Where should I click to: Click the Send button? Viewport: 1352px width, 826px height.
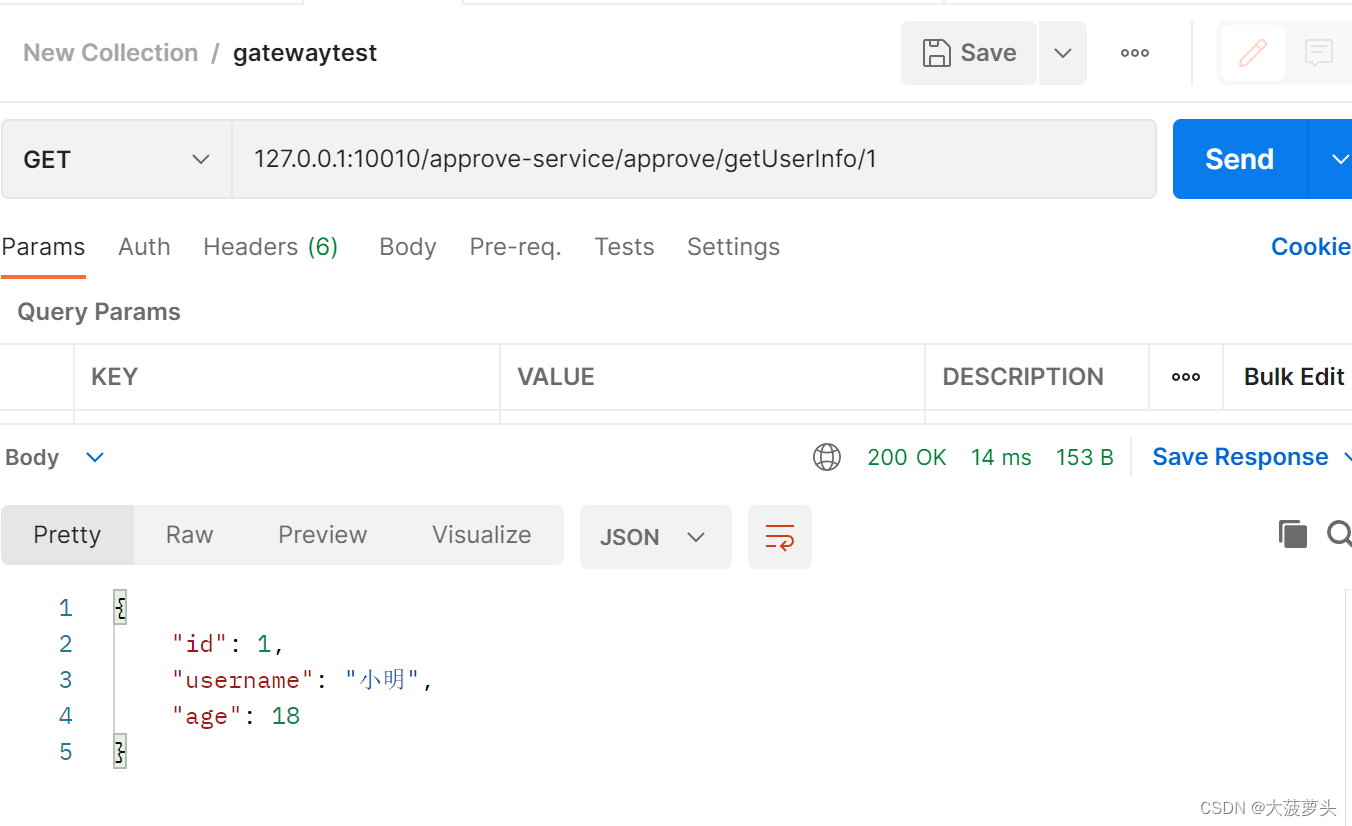[x=1239, y=159]
